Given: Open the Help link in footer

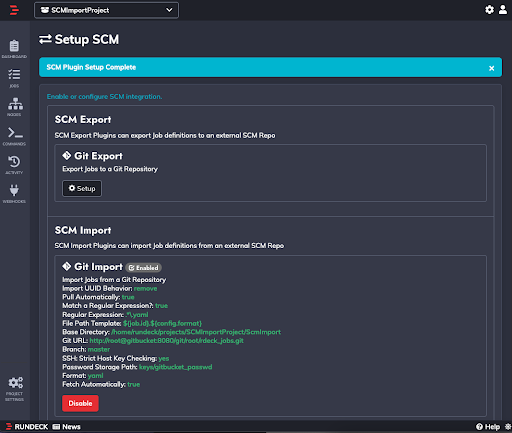Looking at the screenshot, I should pos(488,427).
